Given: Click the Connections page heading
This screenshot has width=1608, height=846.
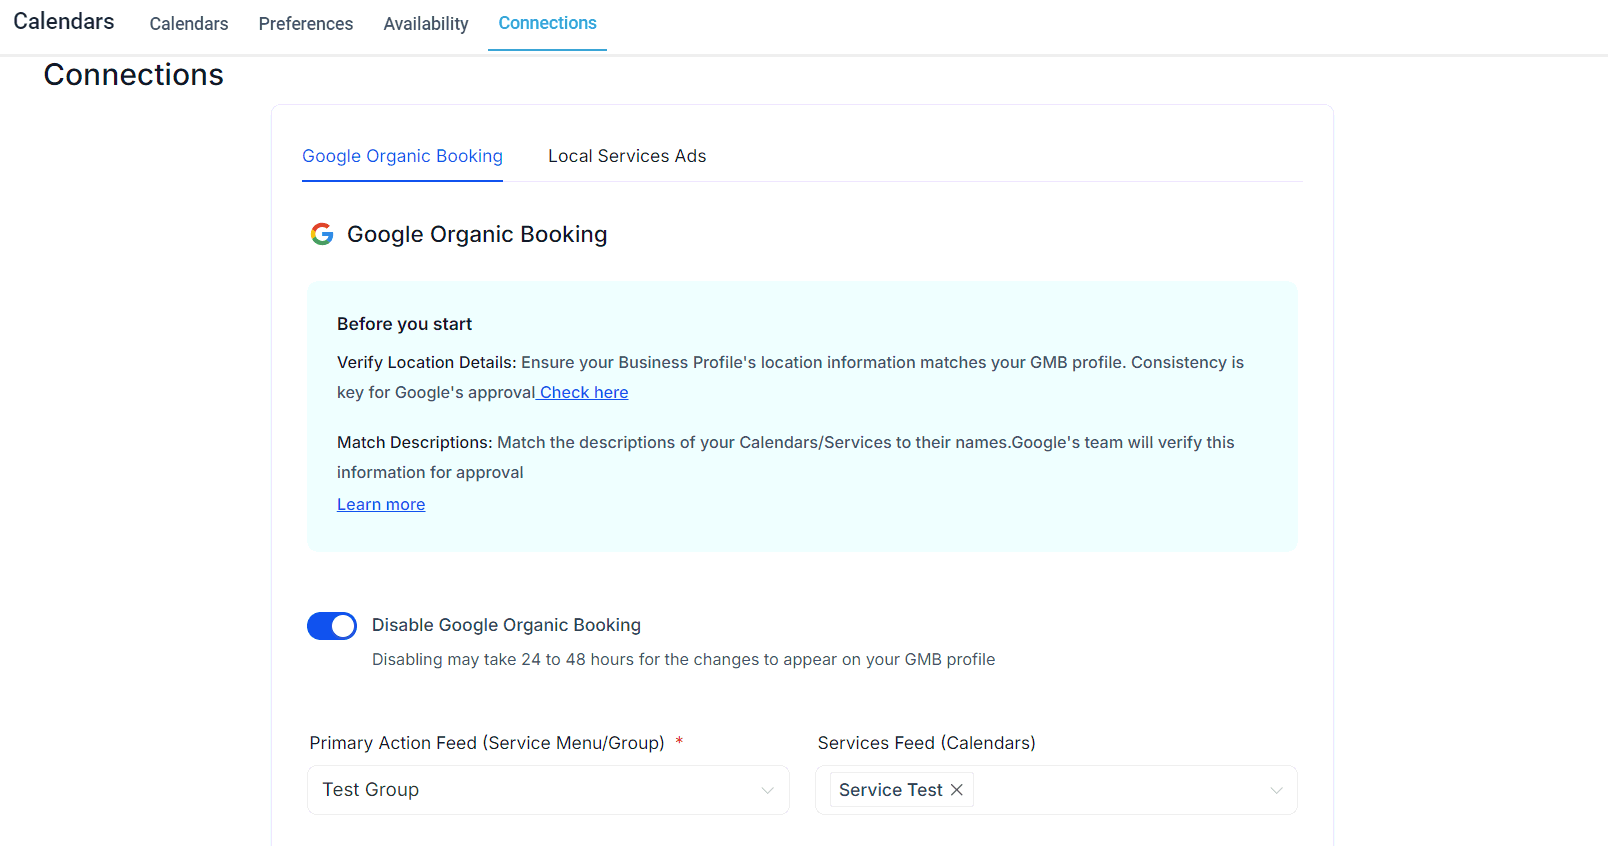Looking at the screenshot, I should (x=134, y=75).
